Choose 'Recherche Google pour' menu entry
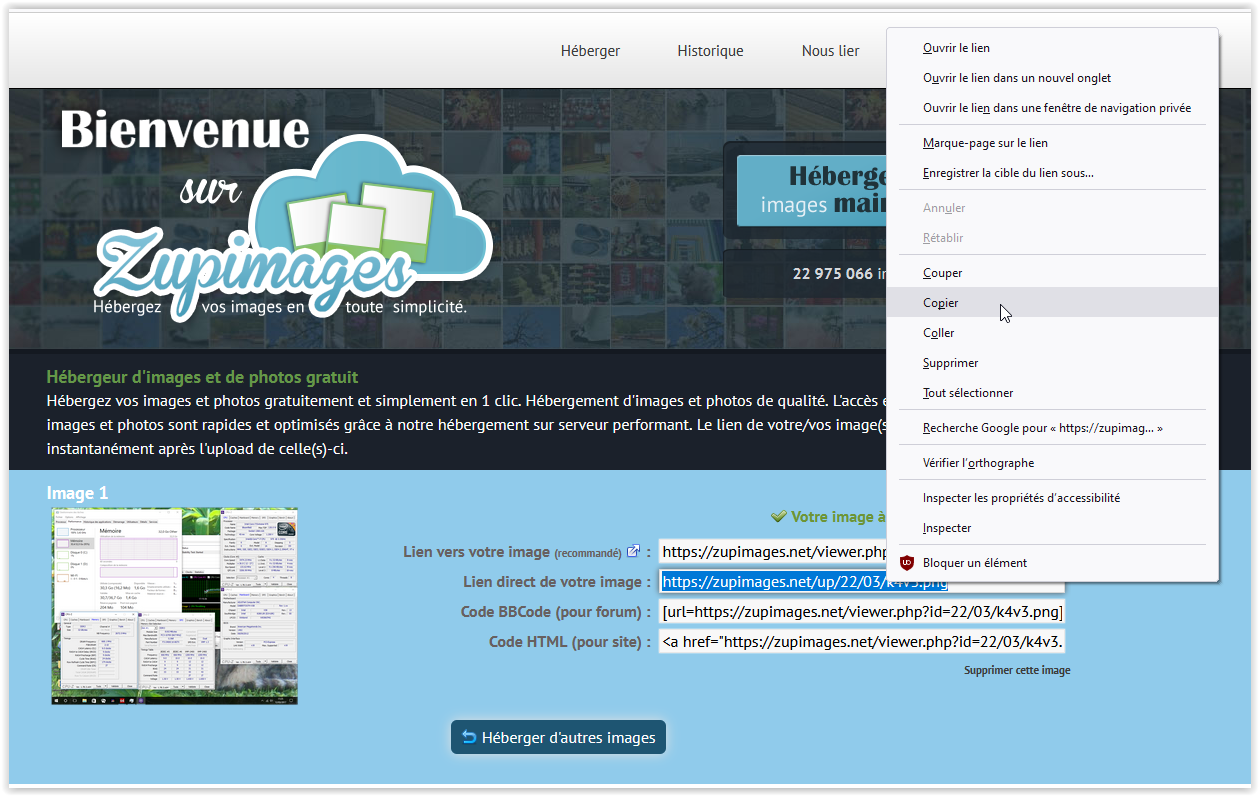Viewport: 1259px width, 796px height. pos(1052,428)
